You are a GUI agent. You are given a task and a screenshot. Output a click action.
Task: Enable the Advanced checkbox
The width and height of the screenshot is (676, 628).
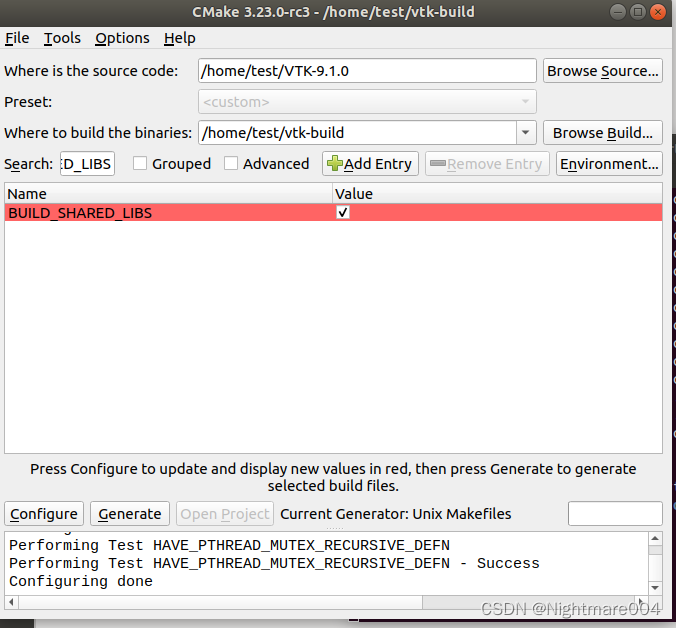click(231, 164)
